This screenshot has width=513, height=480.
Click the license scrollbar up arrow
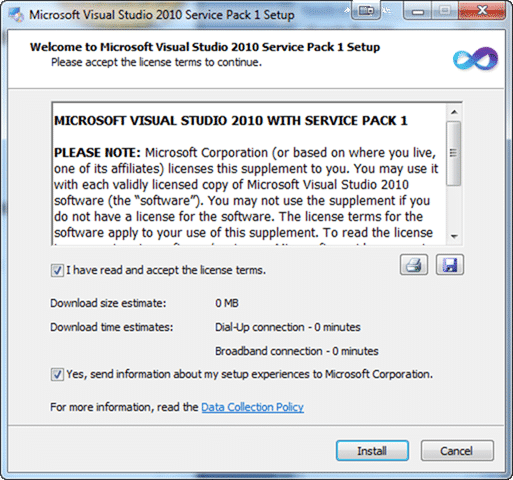[454, 112]
